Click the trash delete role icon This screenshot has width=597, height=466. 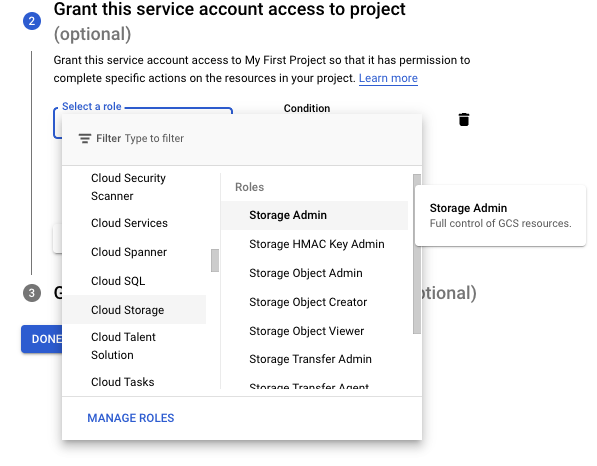(x=463, y=120)
